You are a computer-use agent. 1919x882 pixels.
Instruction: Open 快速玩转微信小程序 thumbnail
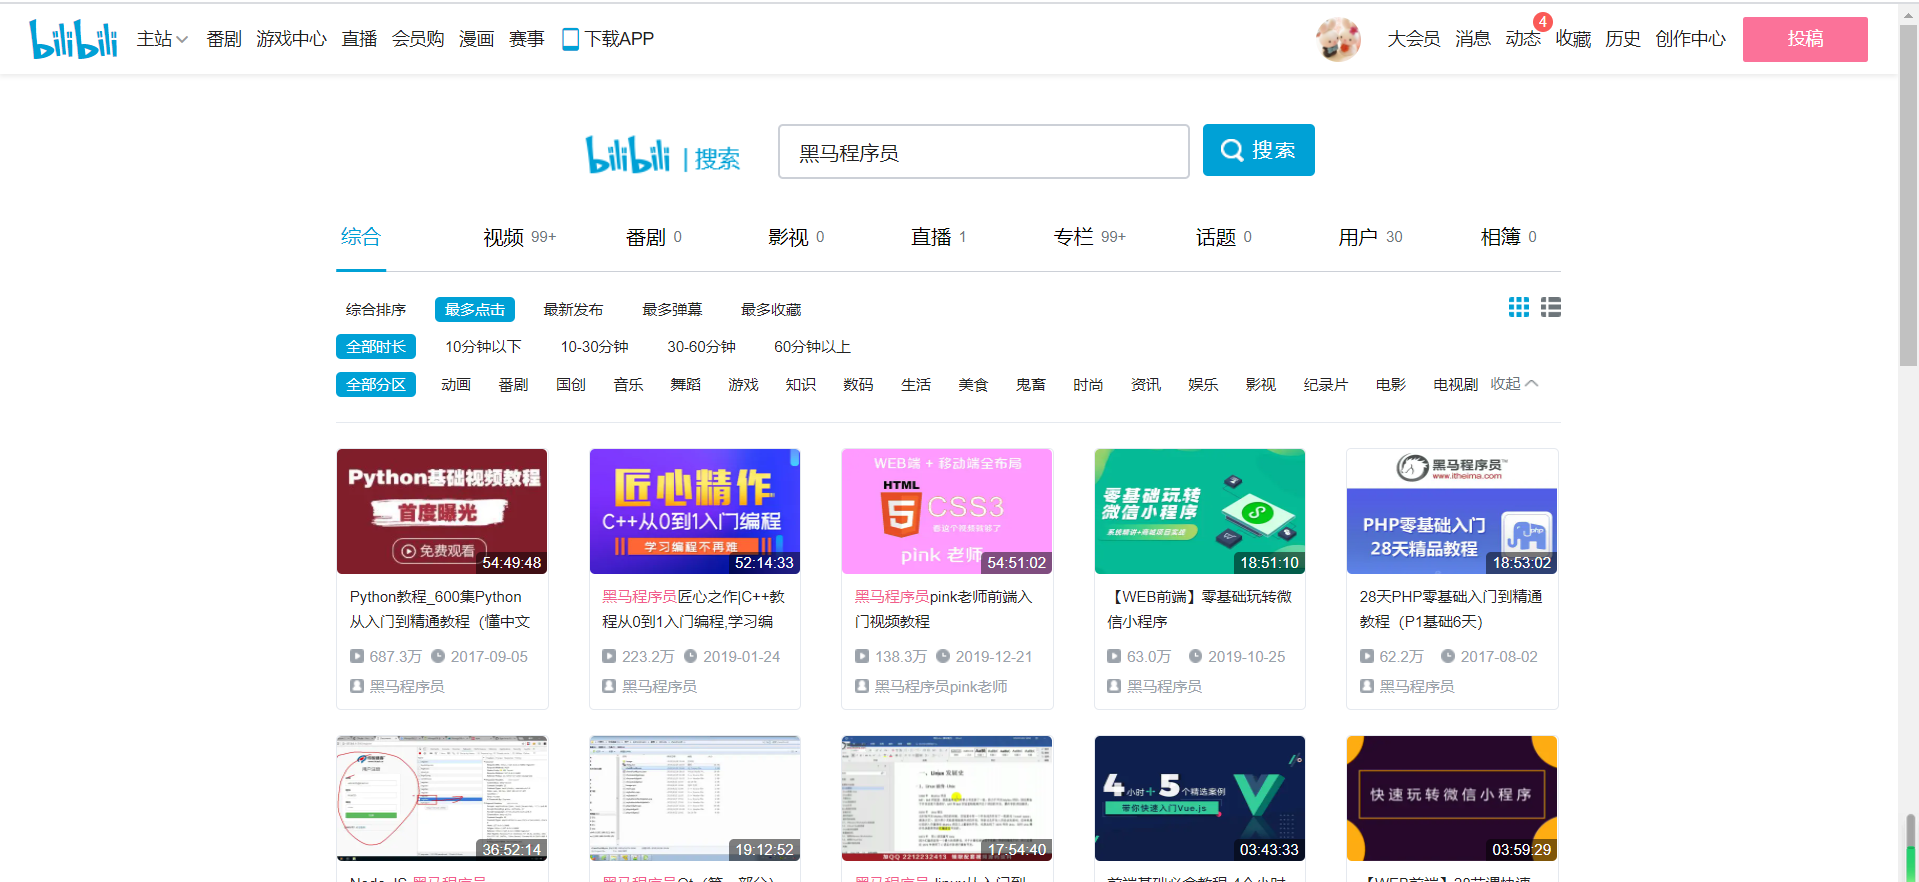[x=1452, y=798]
